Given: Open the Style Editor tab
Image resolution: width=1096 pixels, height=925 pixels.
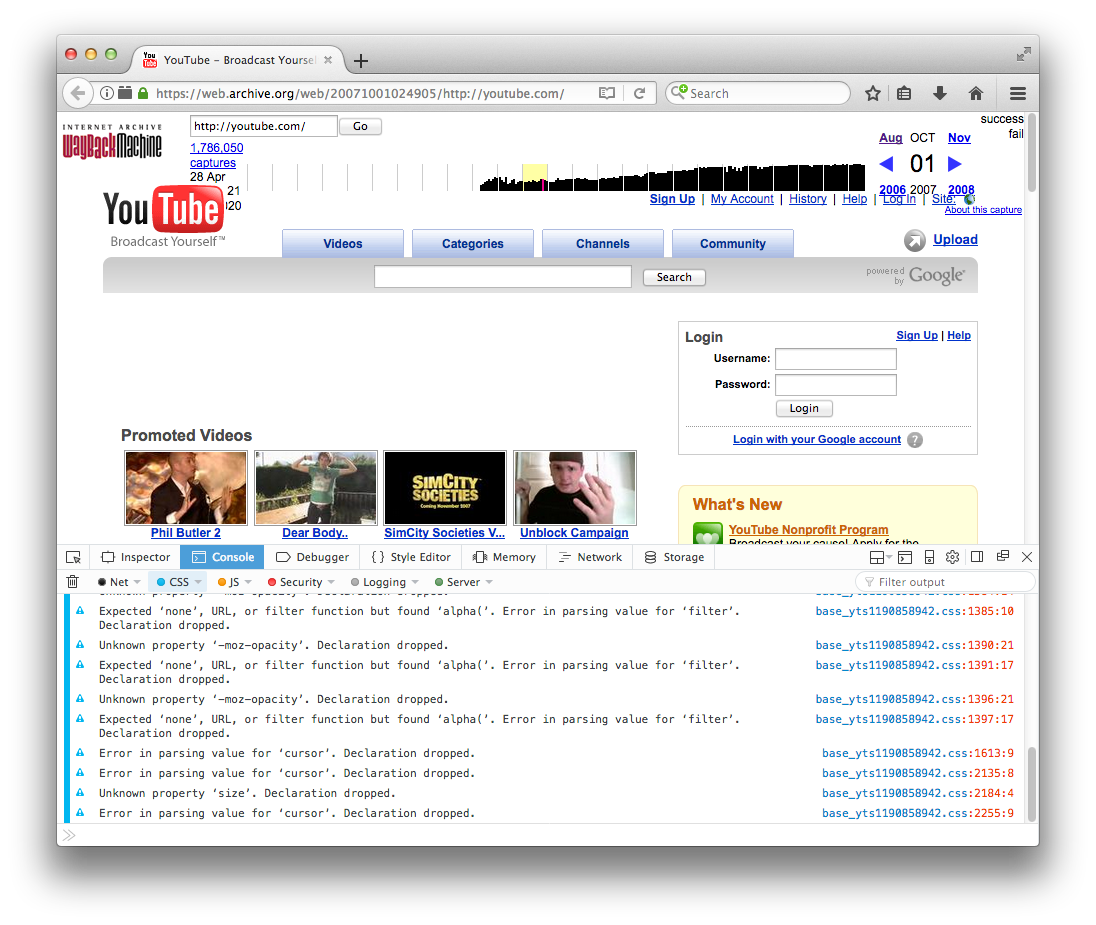Looking at the screenshot, I should (410, 557).
